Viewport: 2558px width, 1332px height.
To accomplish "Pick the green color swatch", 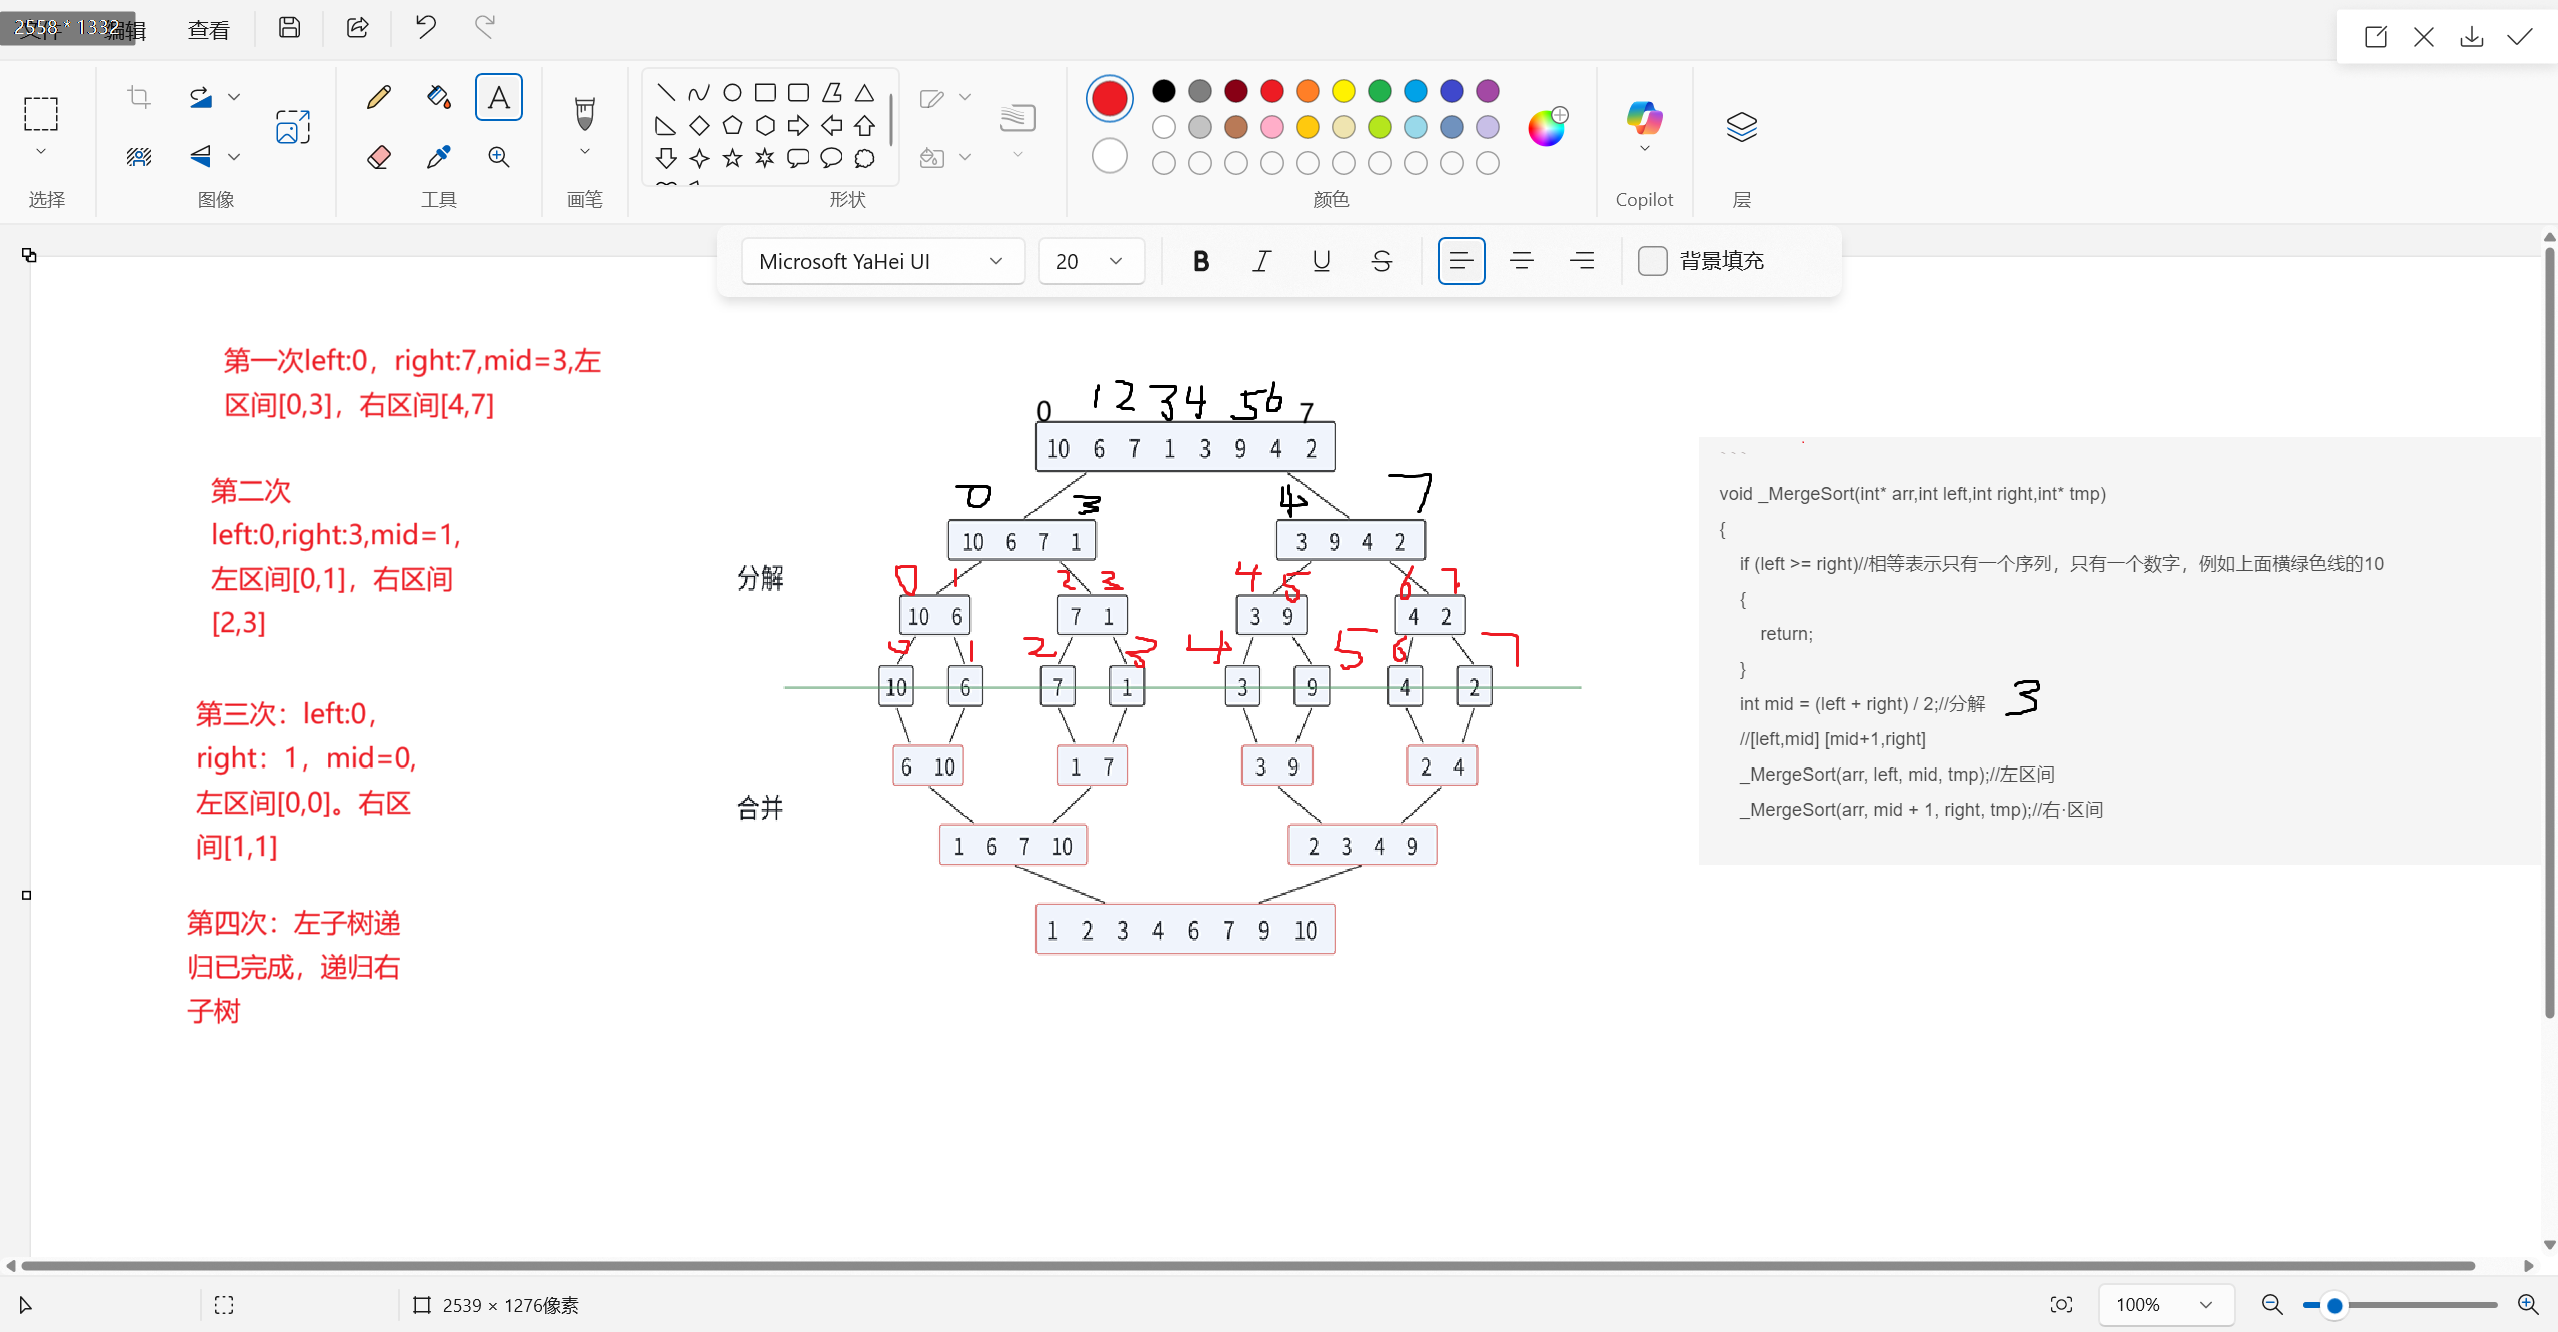I will 1379,91.
